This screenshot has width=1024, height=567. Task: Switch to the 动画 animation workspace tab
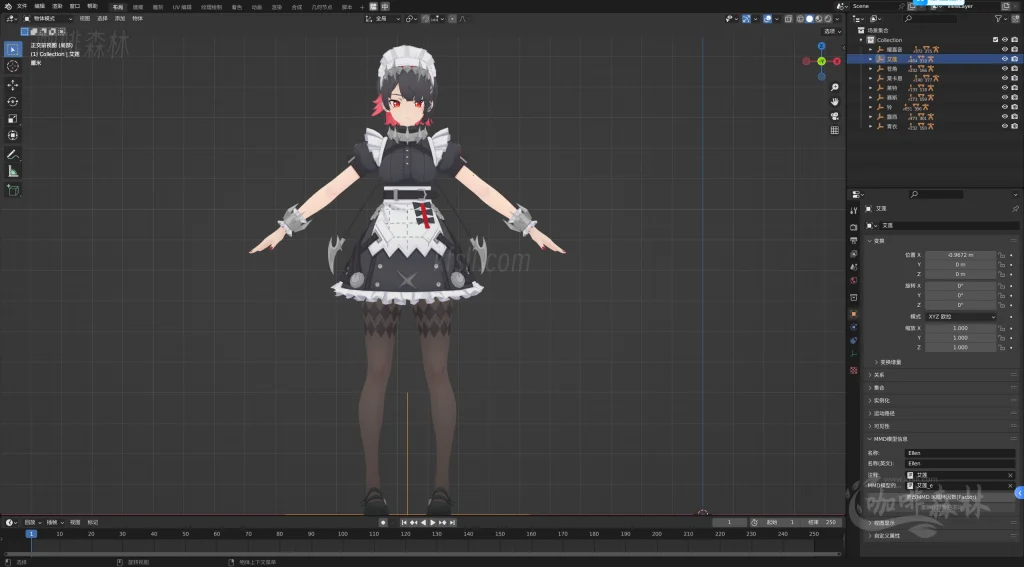[257, 7]
